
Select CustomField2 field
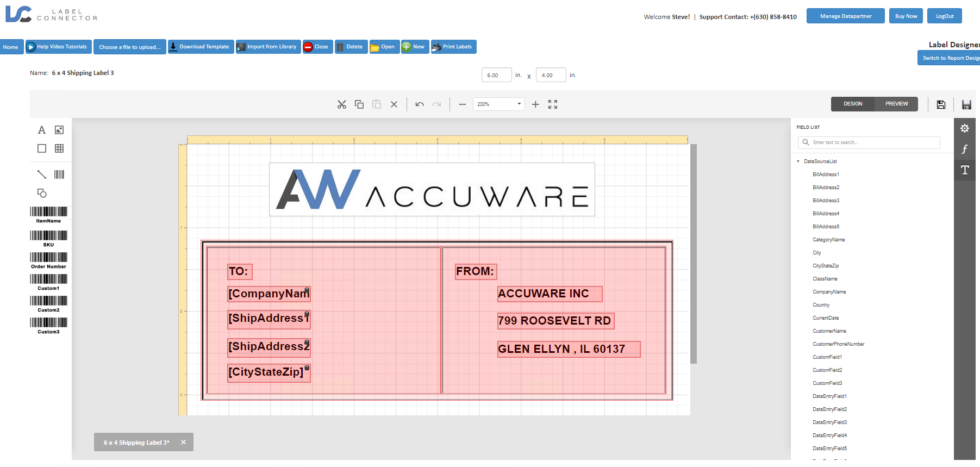click(827, 370)
